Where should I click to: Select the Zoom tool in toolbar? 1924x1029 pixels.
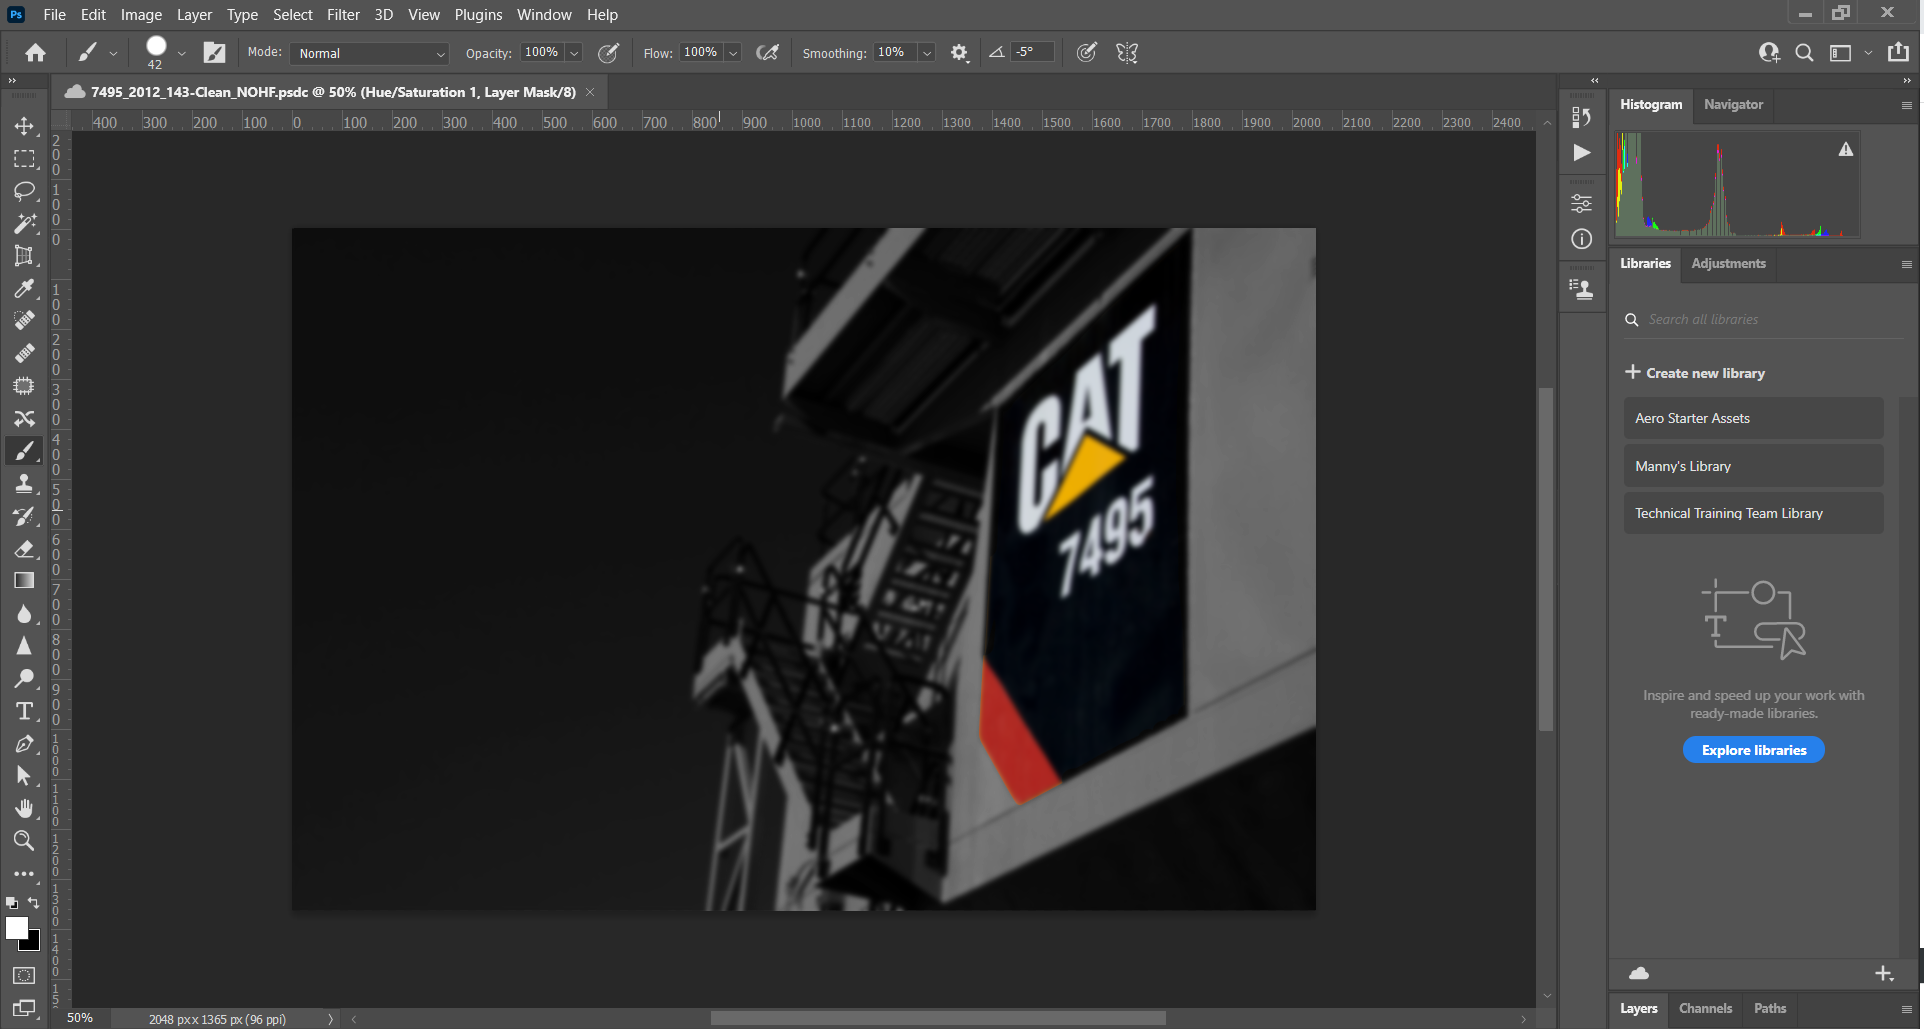[x=24, y=841]
